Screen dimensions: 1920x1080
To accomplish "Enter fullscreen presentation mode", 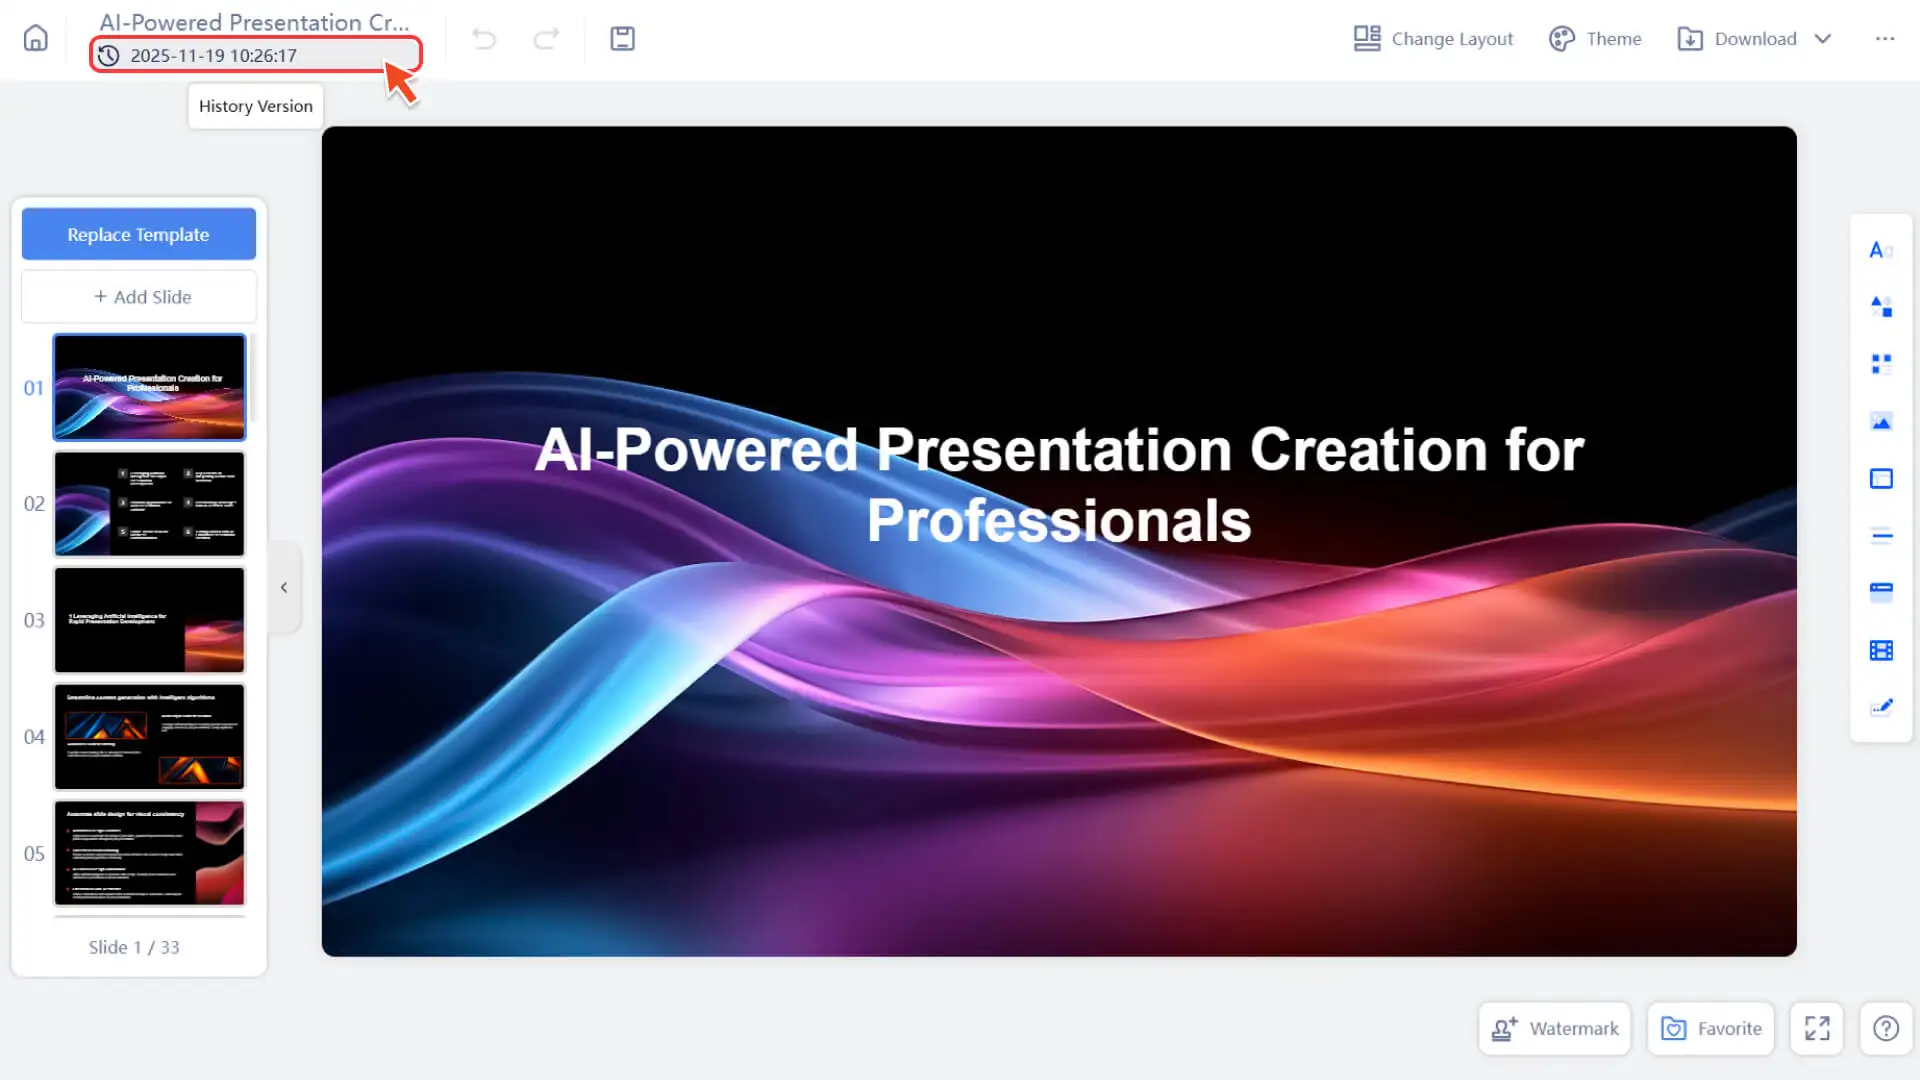I will 1816,1028.
